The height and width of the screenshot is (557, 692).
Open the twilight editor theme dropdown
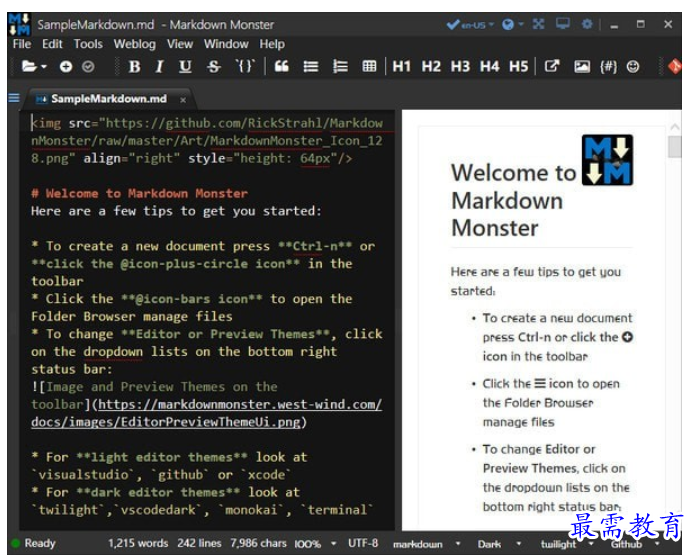567,544
